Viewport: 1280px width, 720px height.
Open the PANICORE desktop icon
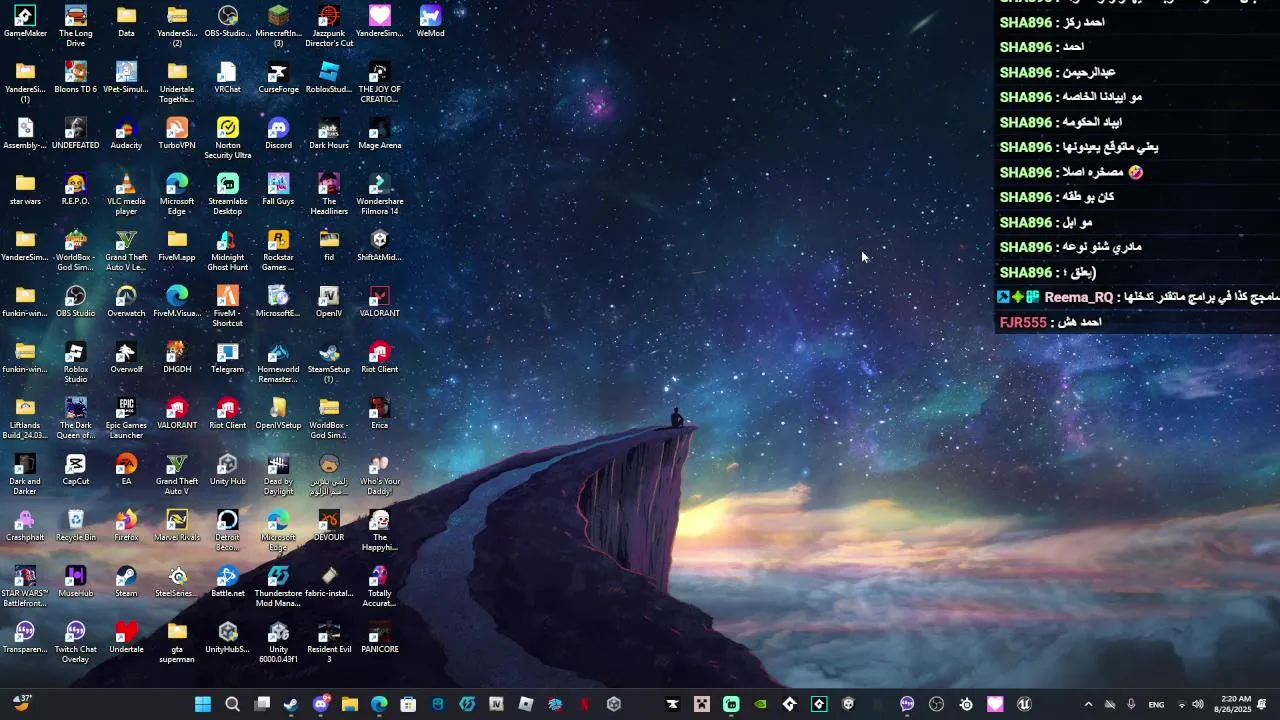[380, 637]
